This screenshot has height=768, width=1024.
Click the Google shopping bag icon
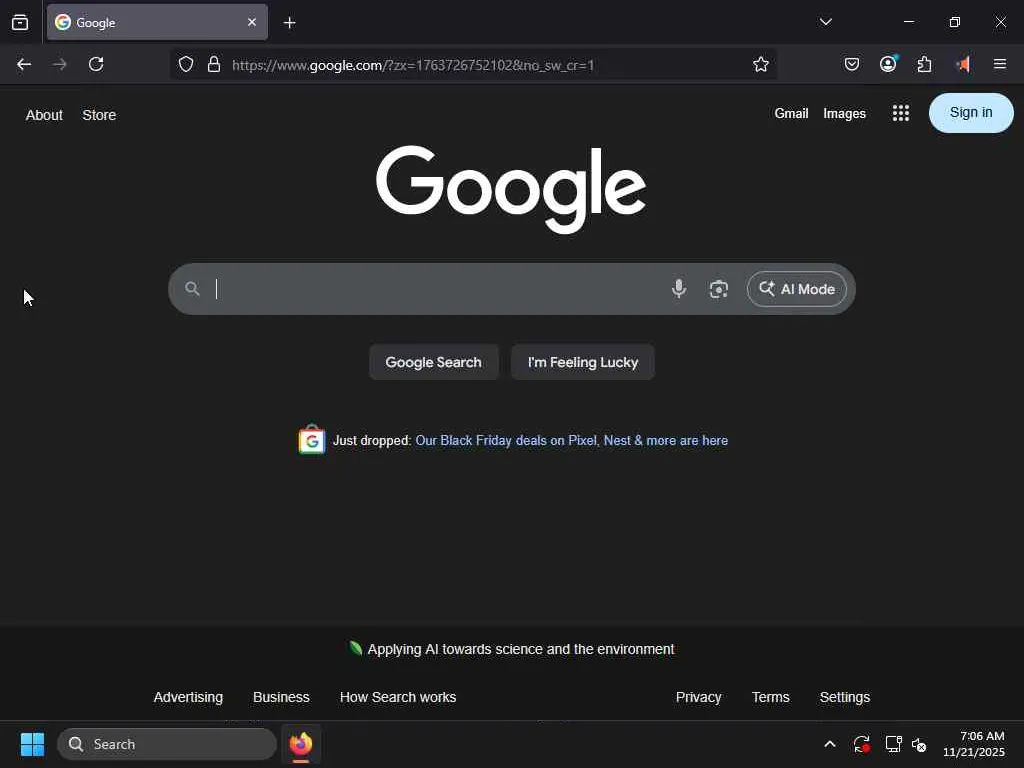click(312, 440)
